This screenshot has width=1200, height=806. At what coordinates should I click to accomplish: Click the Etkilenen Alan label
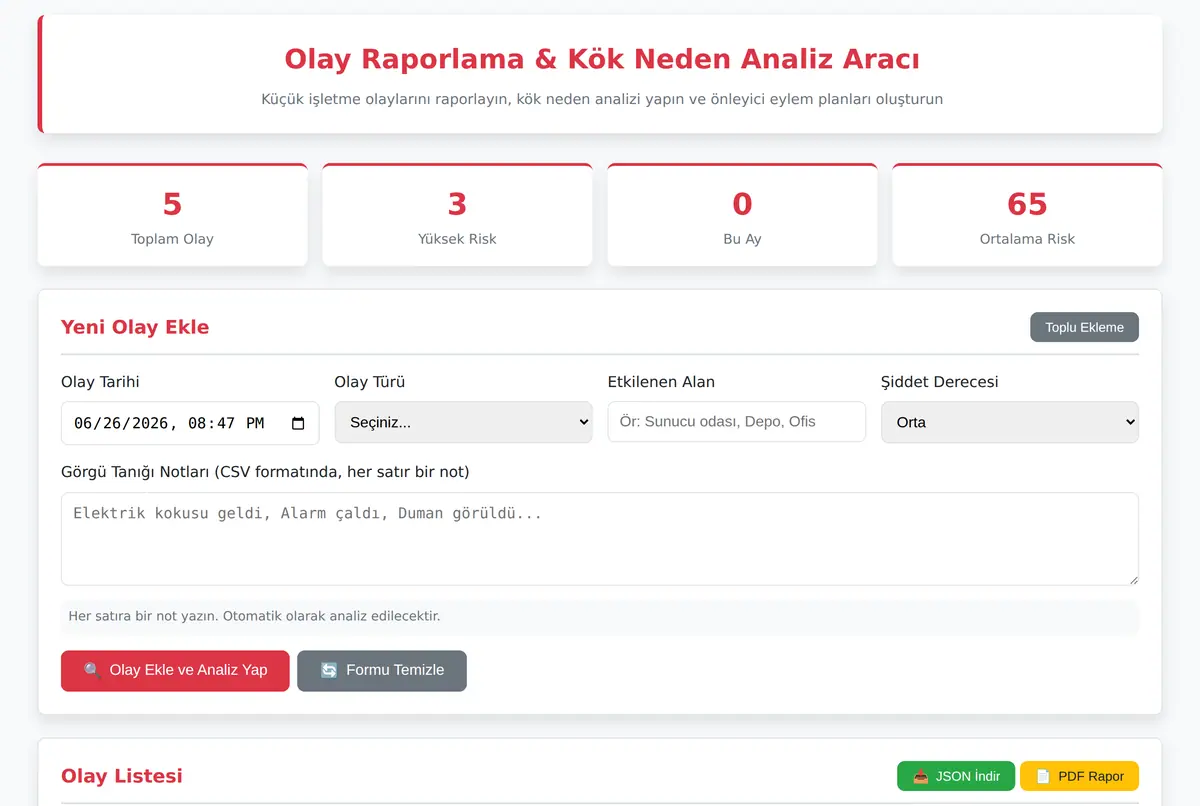661,382
